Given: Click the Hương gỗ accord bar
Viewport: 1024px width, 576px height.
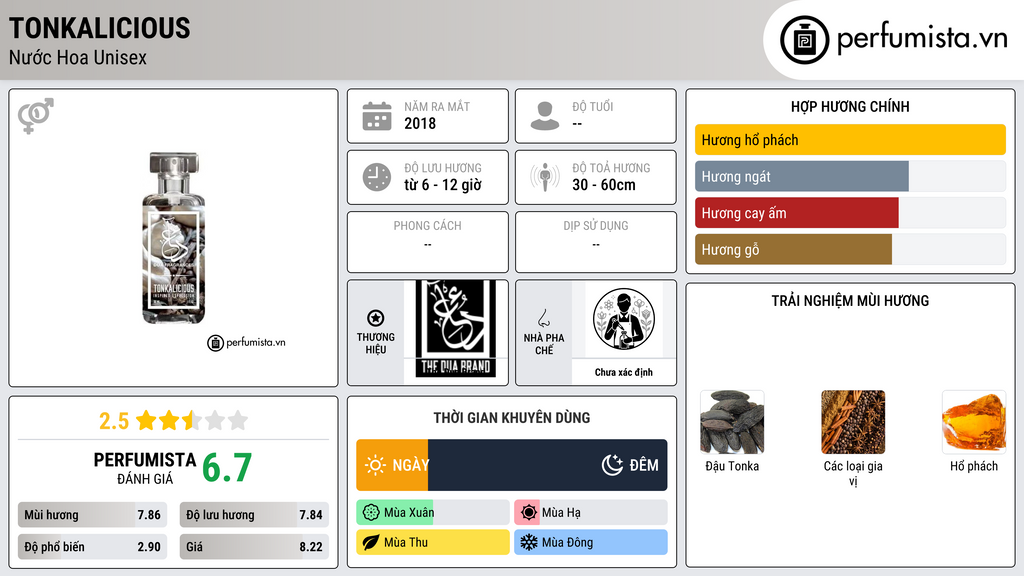Looking at the screenshot, I should [850, 249].
